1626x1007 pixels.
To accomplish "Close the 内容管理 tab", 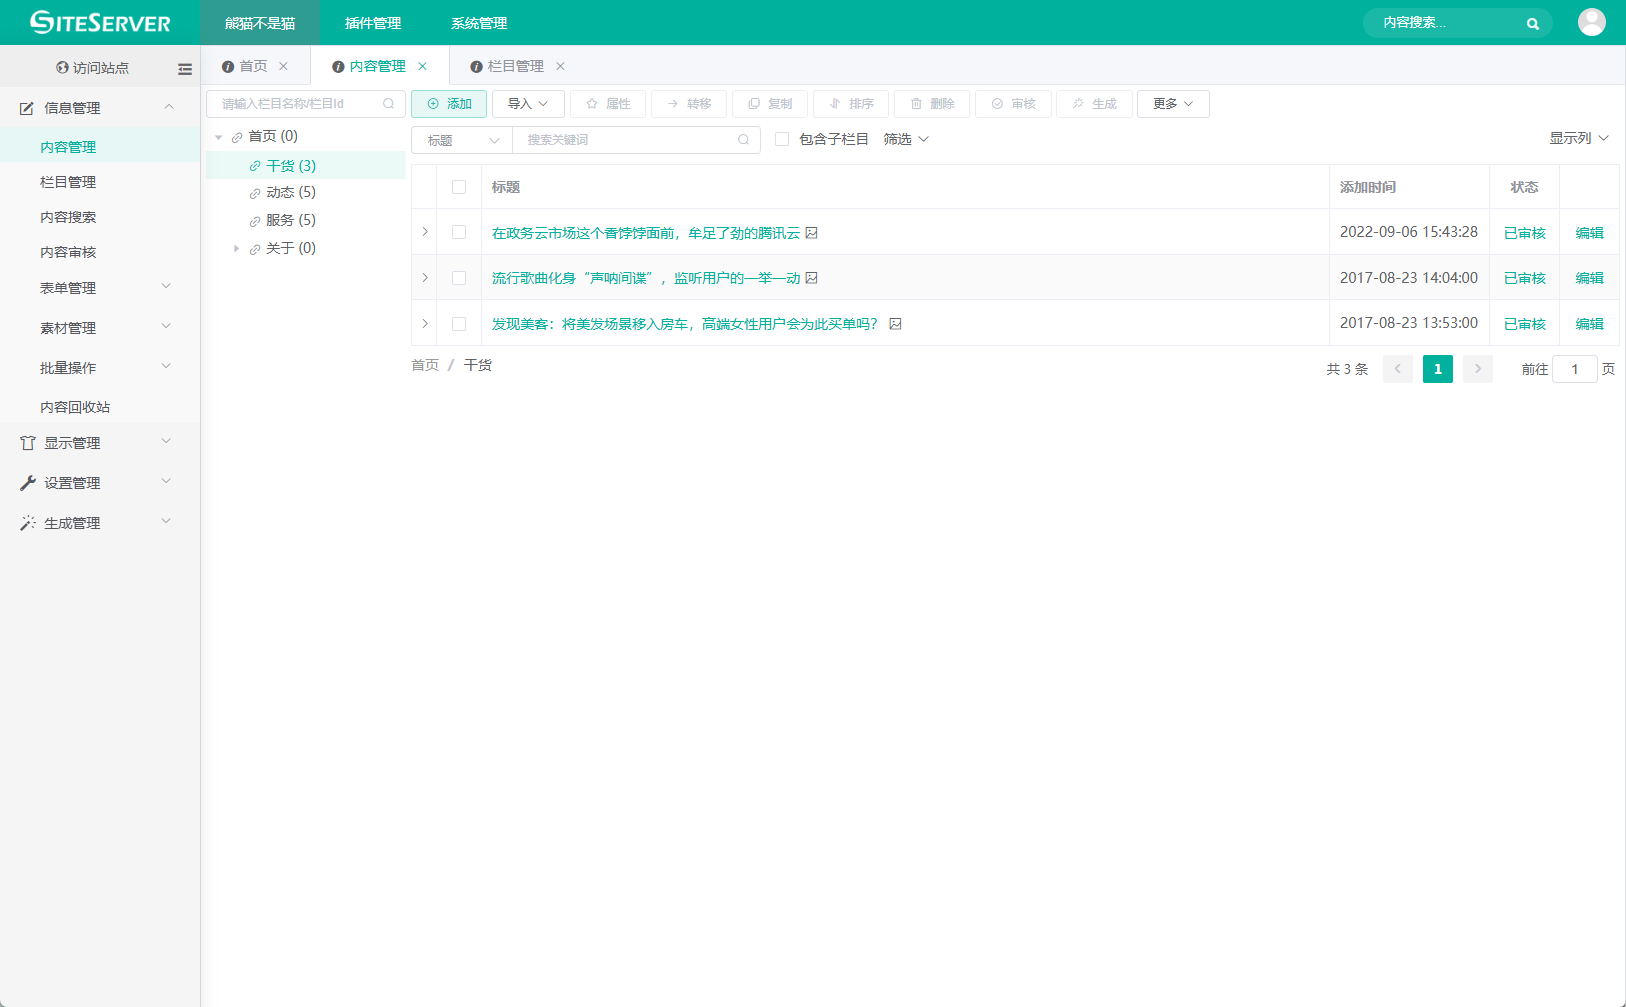I will (x=423, y=66).
